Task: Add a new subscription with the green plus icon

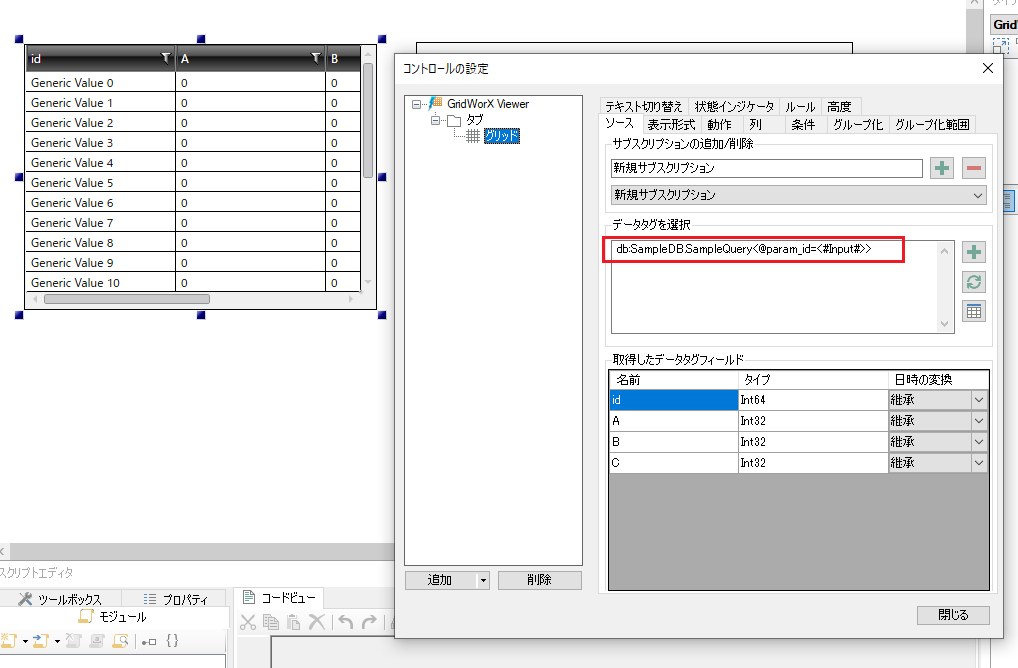Action: click(x=941, y=168)
